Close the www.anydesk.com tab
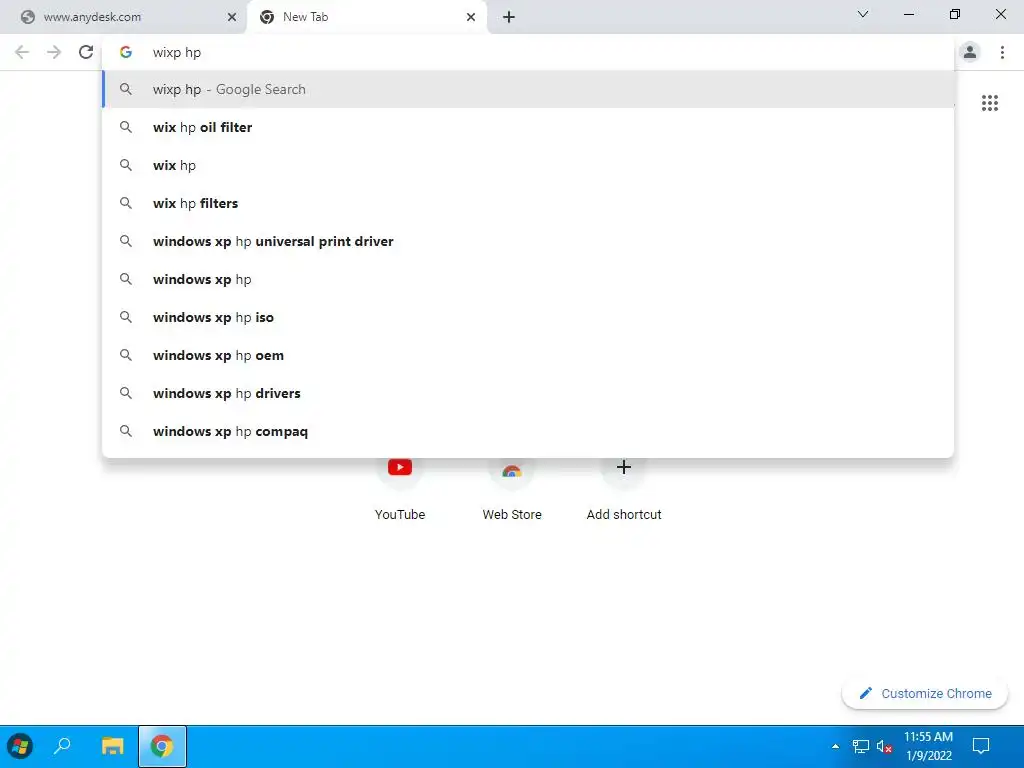Image resolution: width=1024 pixels, height=768 pixels. coord(232,17)
